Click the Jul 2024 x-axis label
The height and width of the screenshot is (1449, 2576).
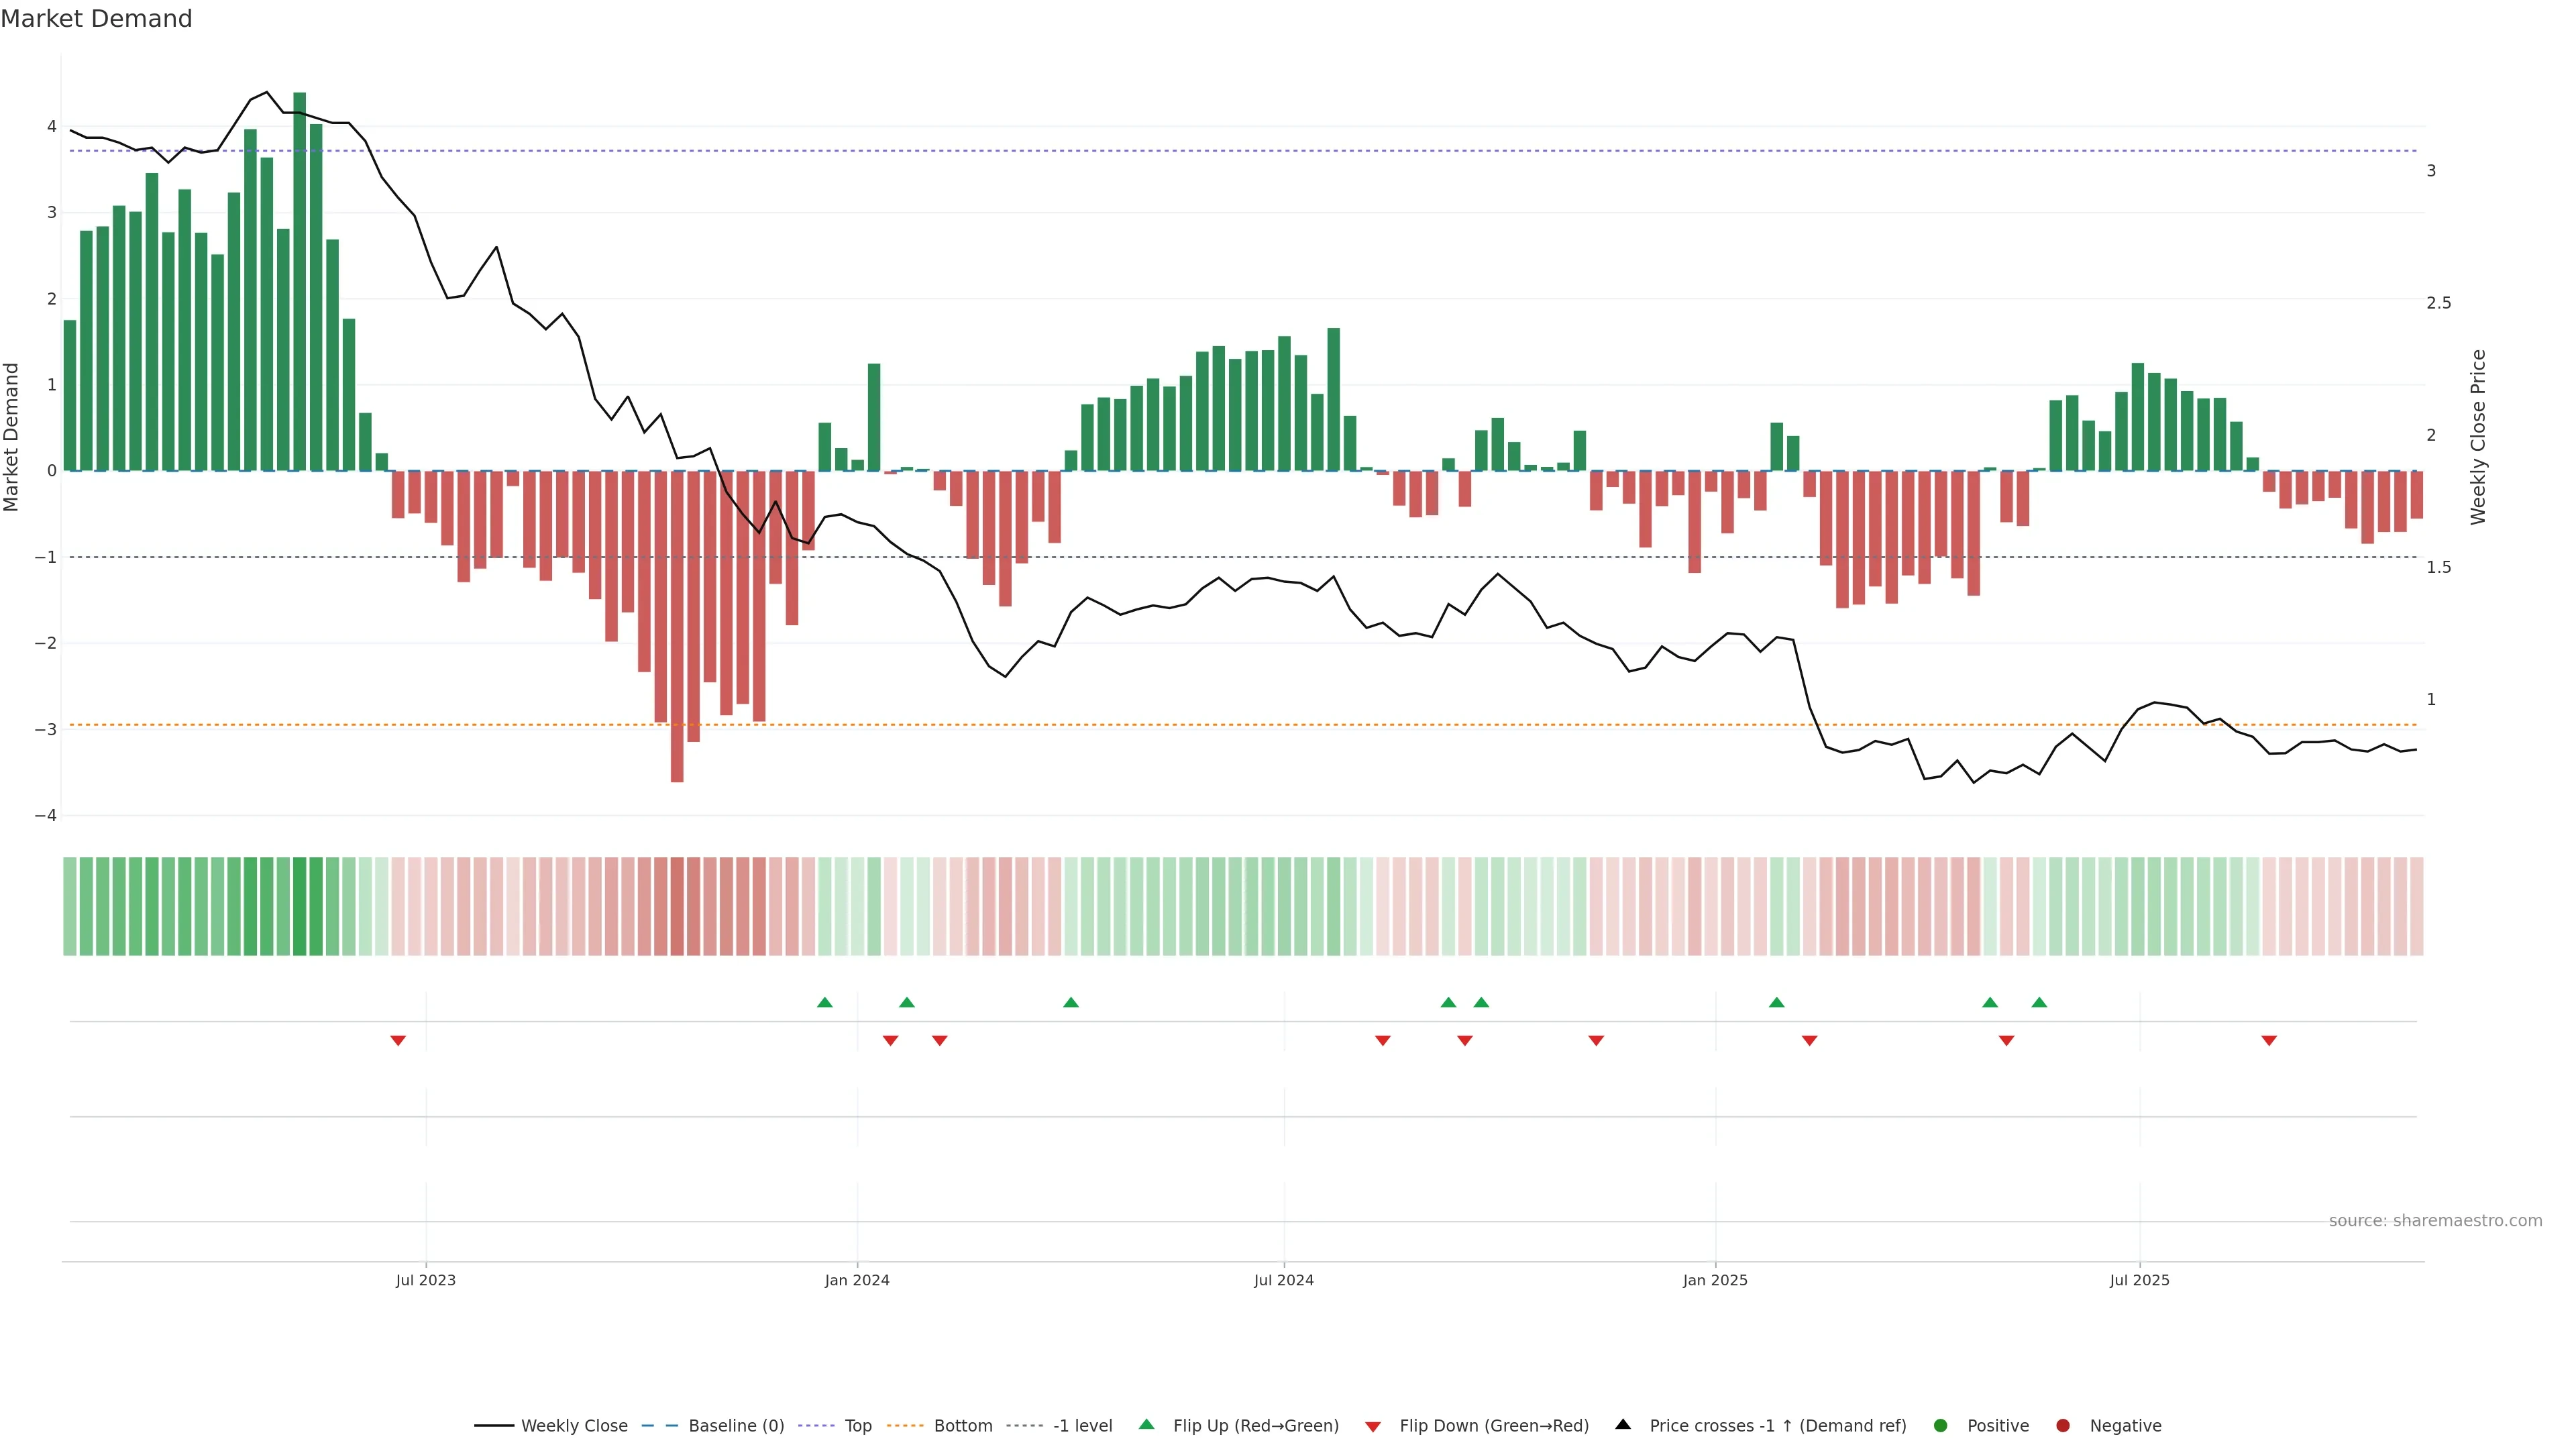(x=1284, y=1280)
